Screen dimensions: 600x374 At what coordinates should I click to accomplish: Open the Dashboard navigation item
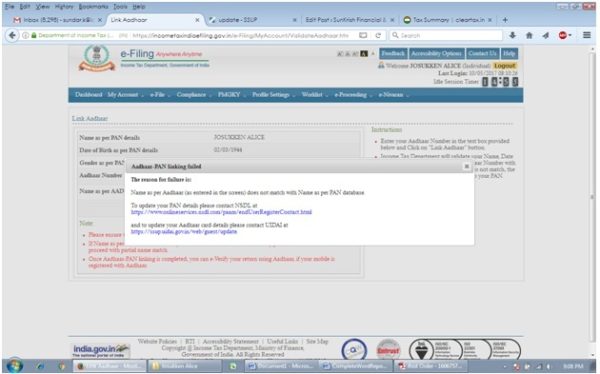pyautogui.click(x=88, y=95)
